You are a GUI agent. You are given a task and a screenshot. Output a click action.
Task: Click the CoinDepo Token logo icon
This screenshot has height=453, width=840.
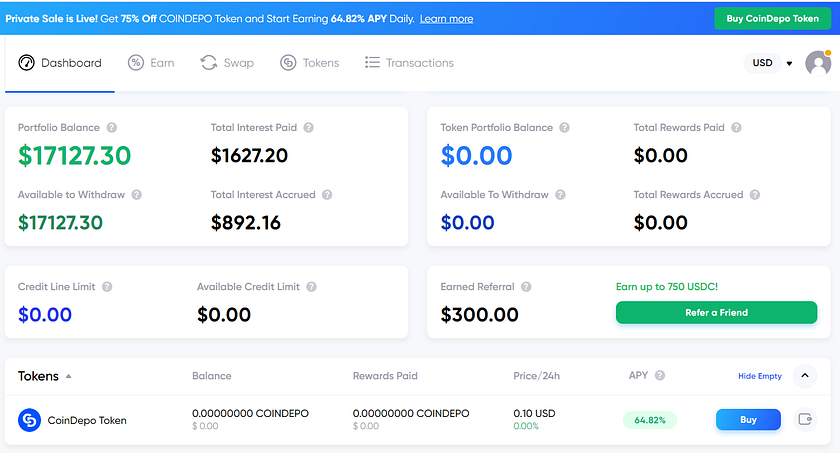[x=29, y=420]
